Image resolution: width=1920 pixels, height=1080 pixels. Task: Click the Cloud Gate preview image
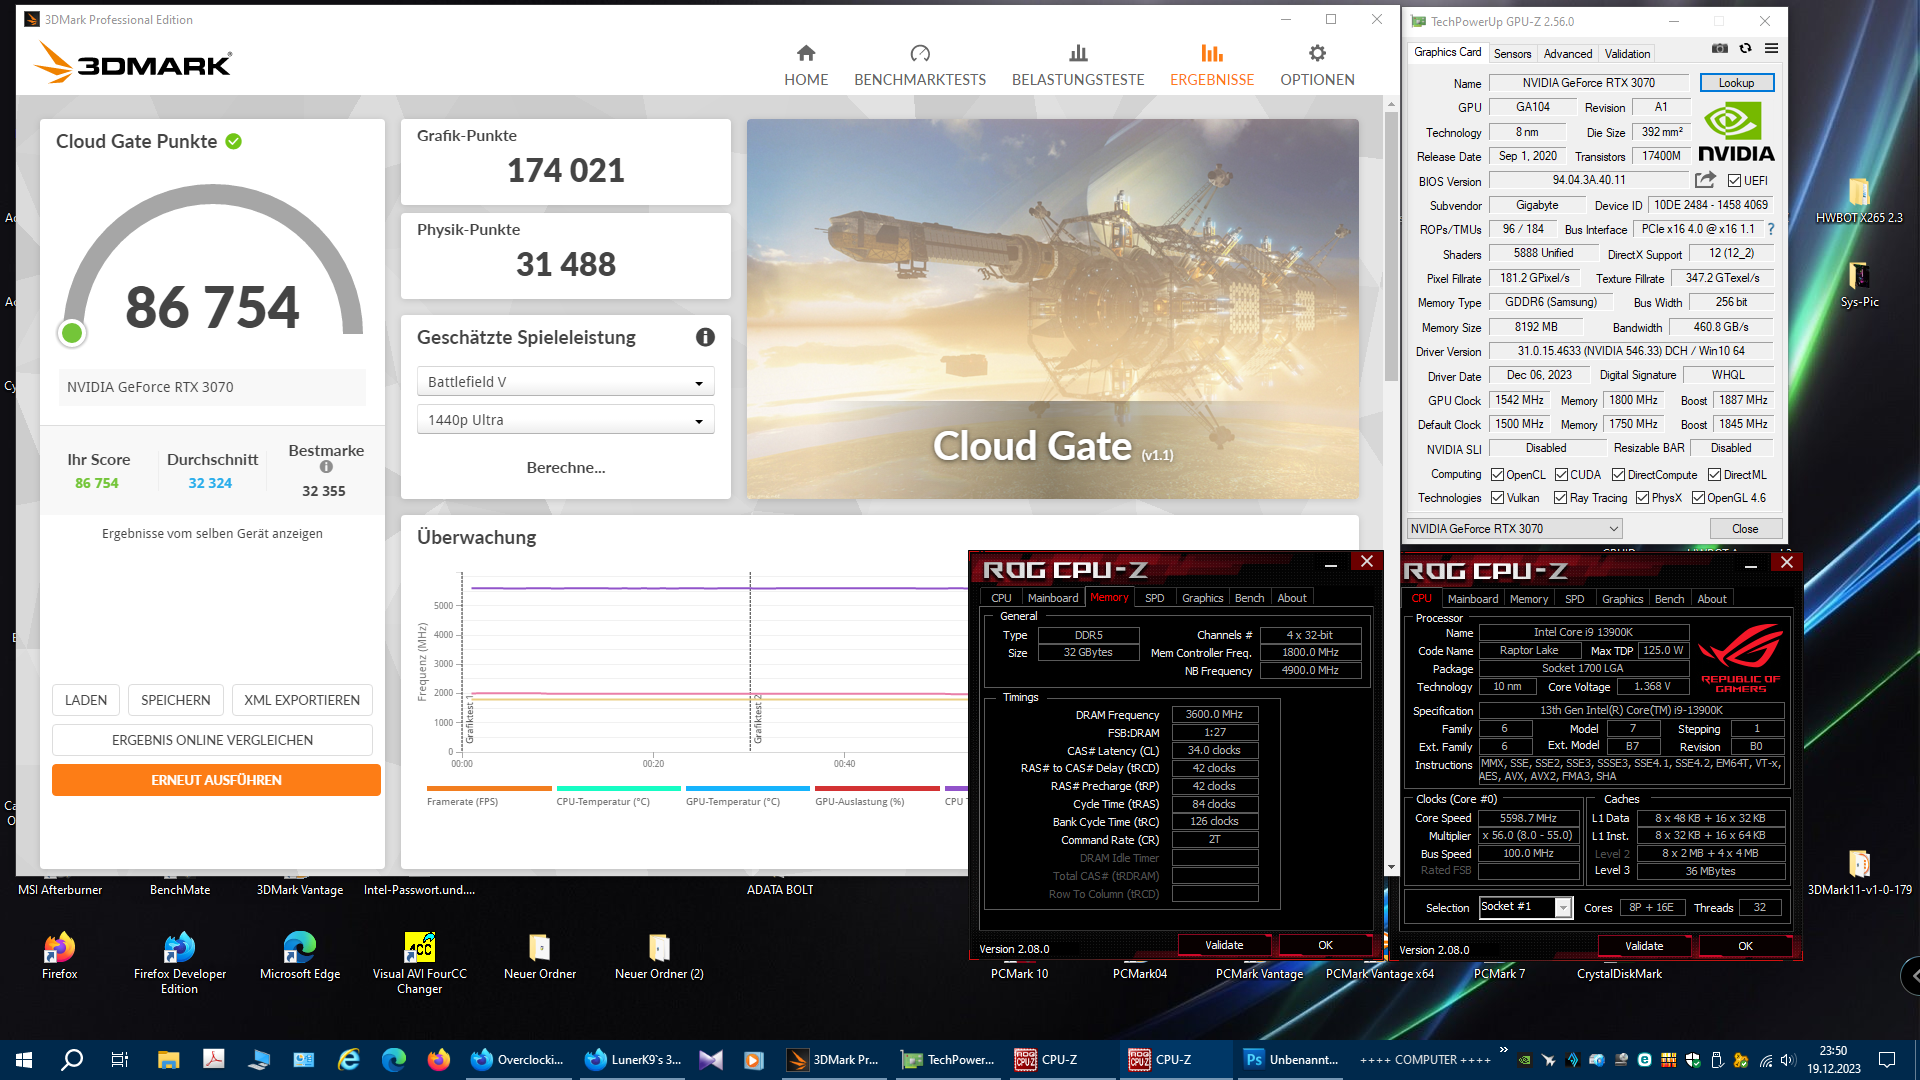(x=1052, y=309)
